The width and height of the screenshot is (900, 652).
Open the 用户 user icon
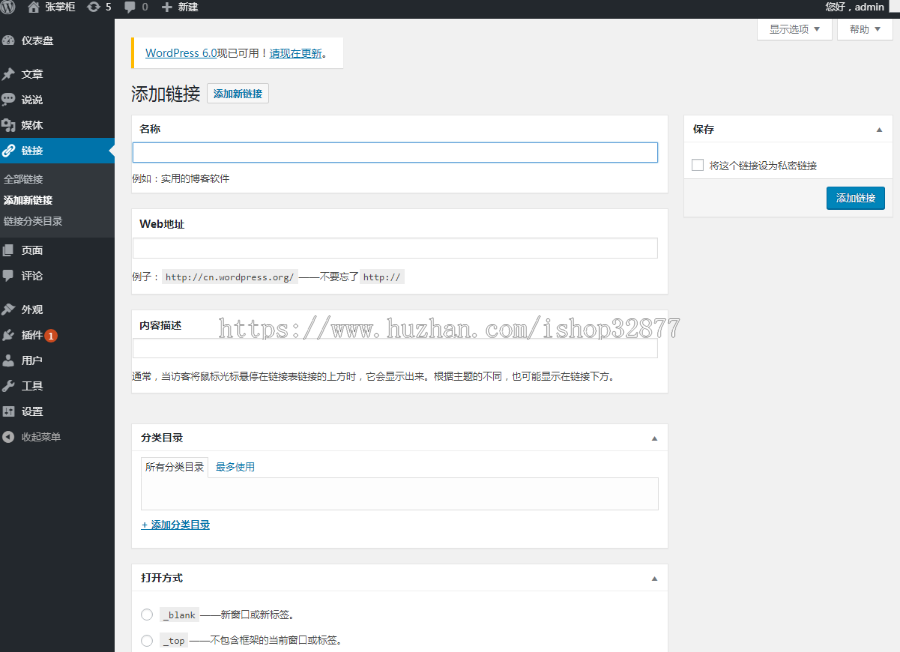[8, 360]
